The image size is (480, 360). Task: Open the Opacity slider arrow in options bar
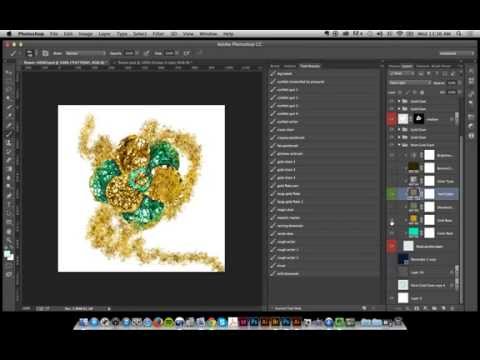click(136, 53)
